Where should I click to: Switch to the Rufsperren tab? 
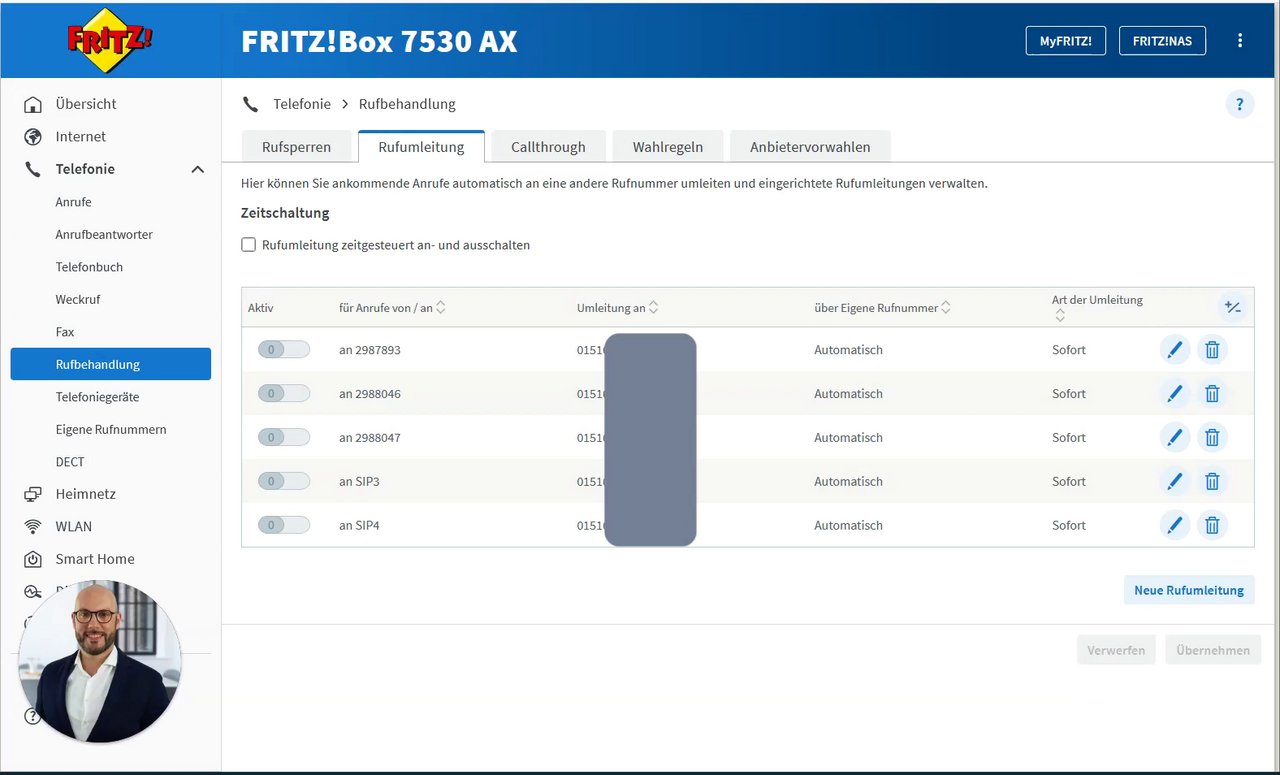coord(296,147)
